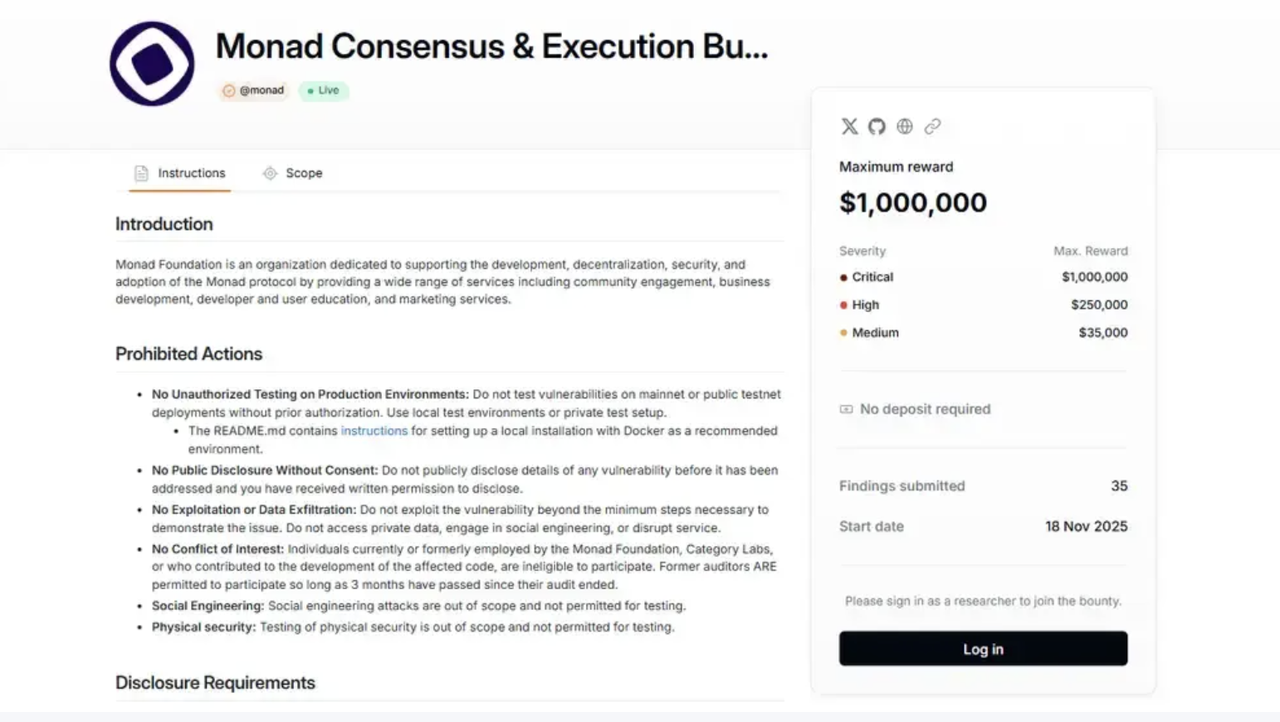Open the GitHub repository icon
This screenshot has width=1280, height=722.
pos(877,126)
